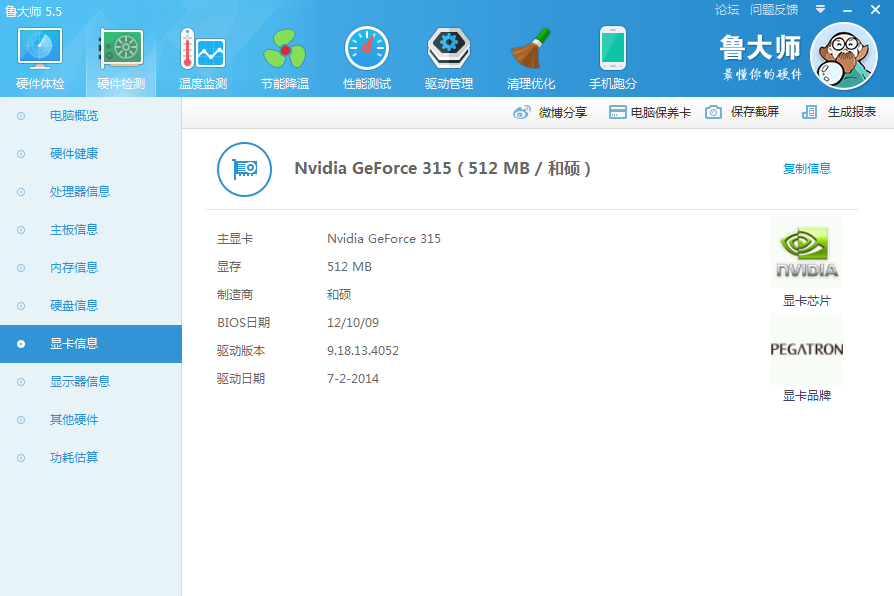Expand the title bar dropdown arrow menu
Viewport: 894px width, 596px height.
pos(821,9)
